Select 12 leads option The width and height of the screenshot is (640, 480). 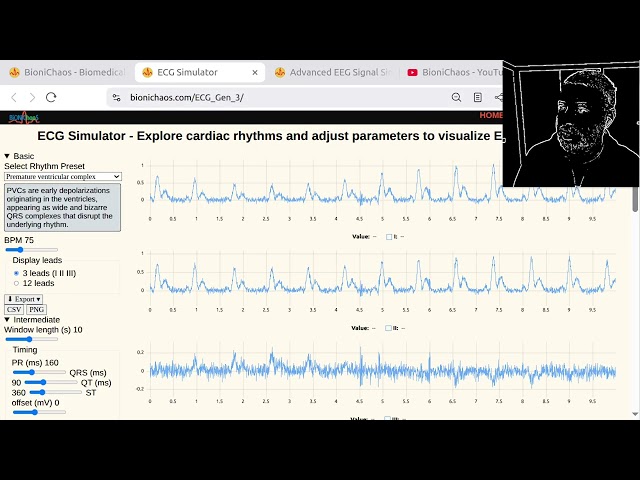tap(16, 283)
